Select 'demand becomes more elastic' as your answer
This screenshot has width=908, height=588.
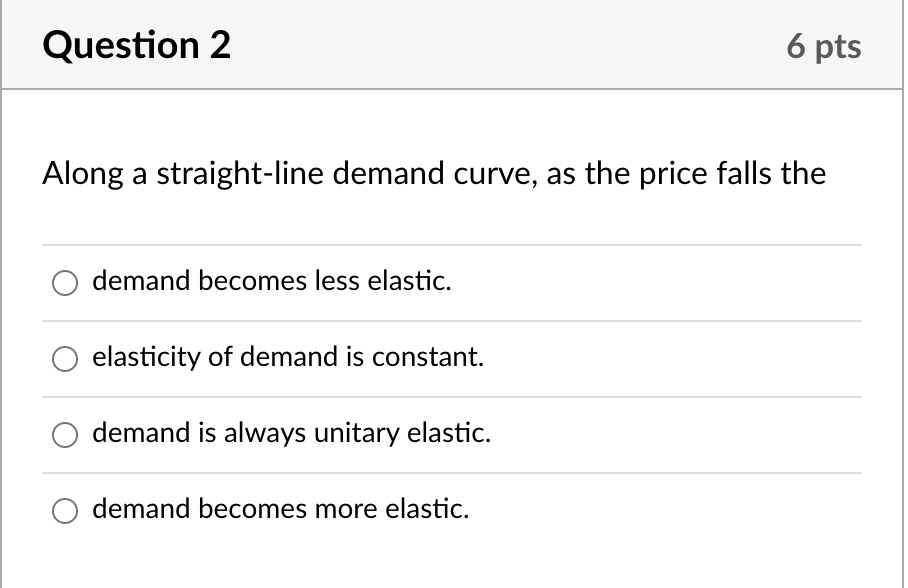pos(64,510)
